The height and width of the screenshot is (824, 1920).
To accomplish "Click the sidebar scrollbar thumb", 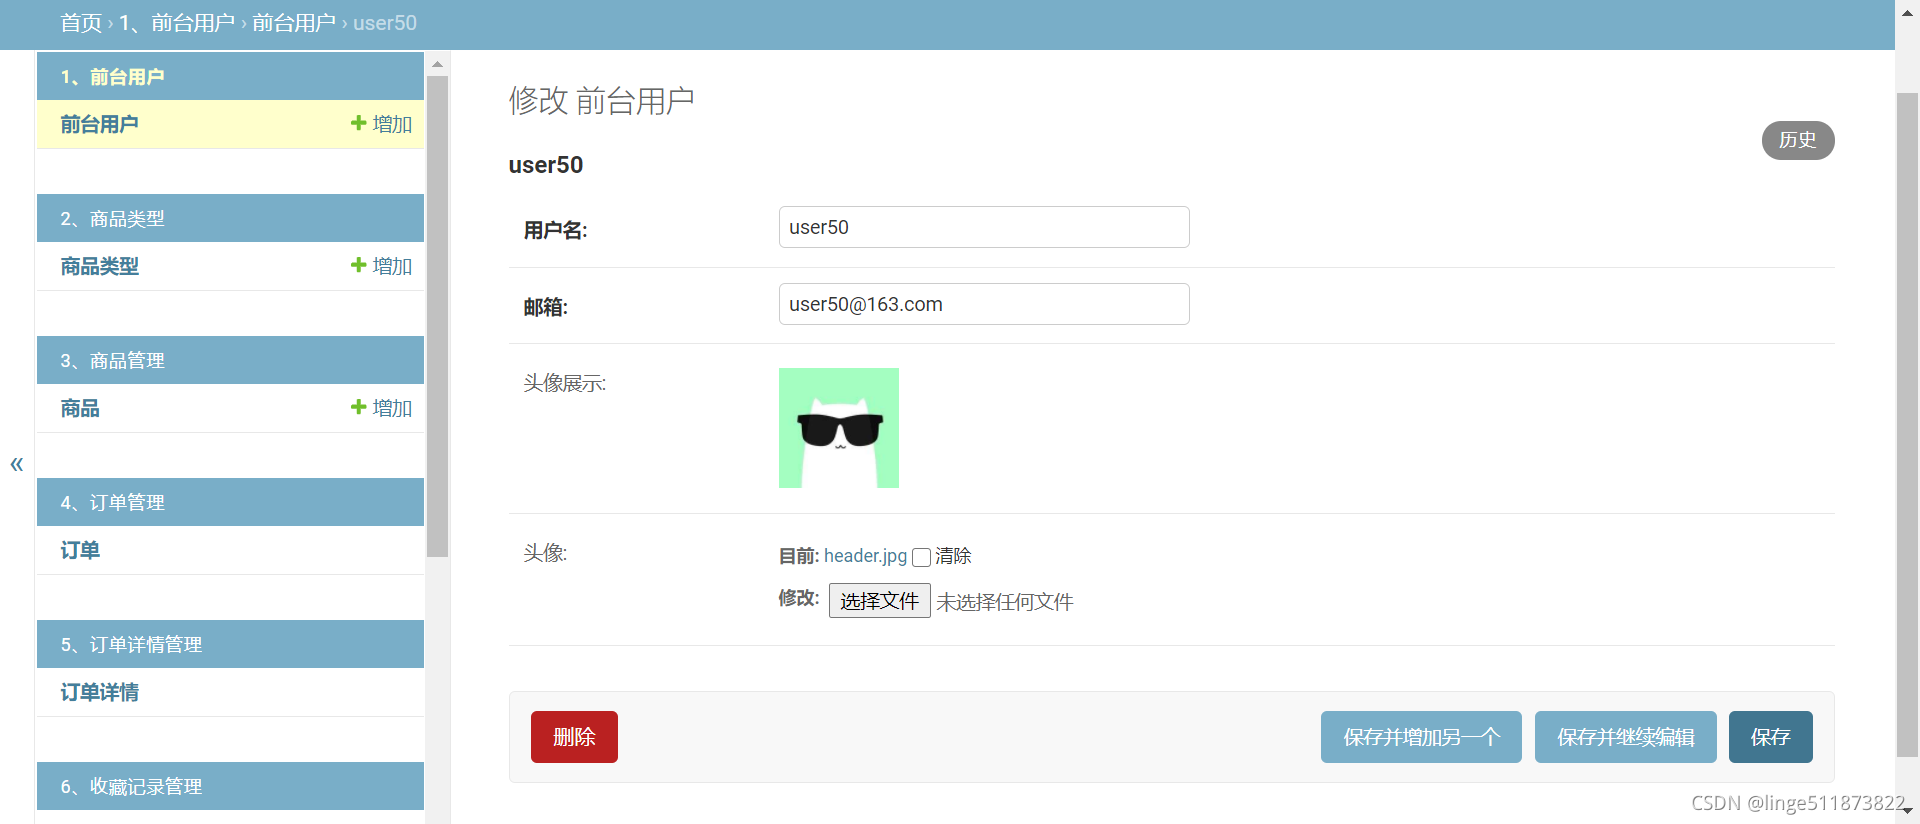I will [437, 316].
